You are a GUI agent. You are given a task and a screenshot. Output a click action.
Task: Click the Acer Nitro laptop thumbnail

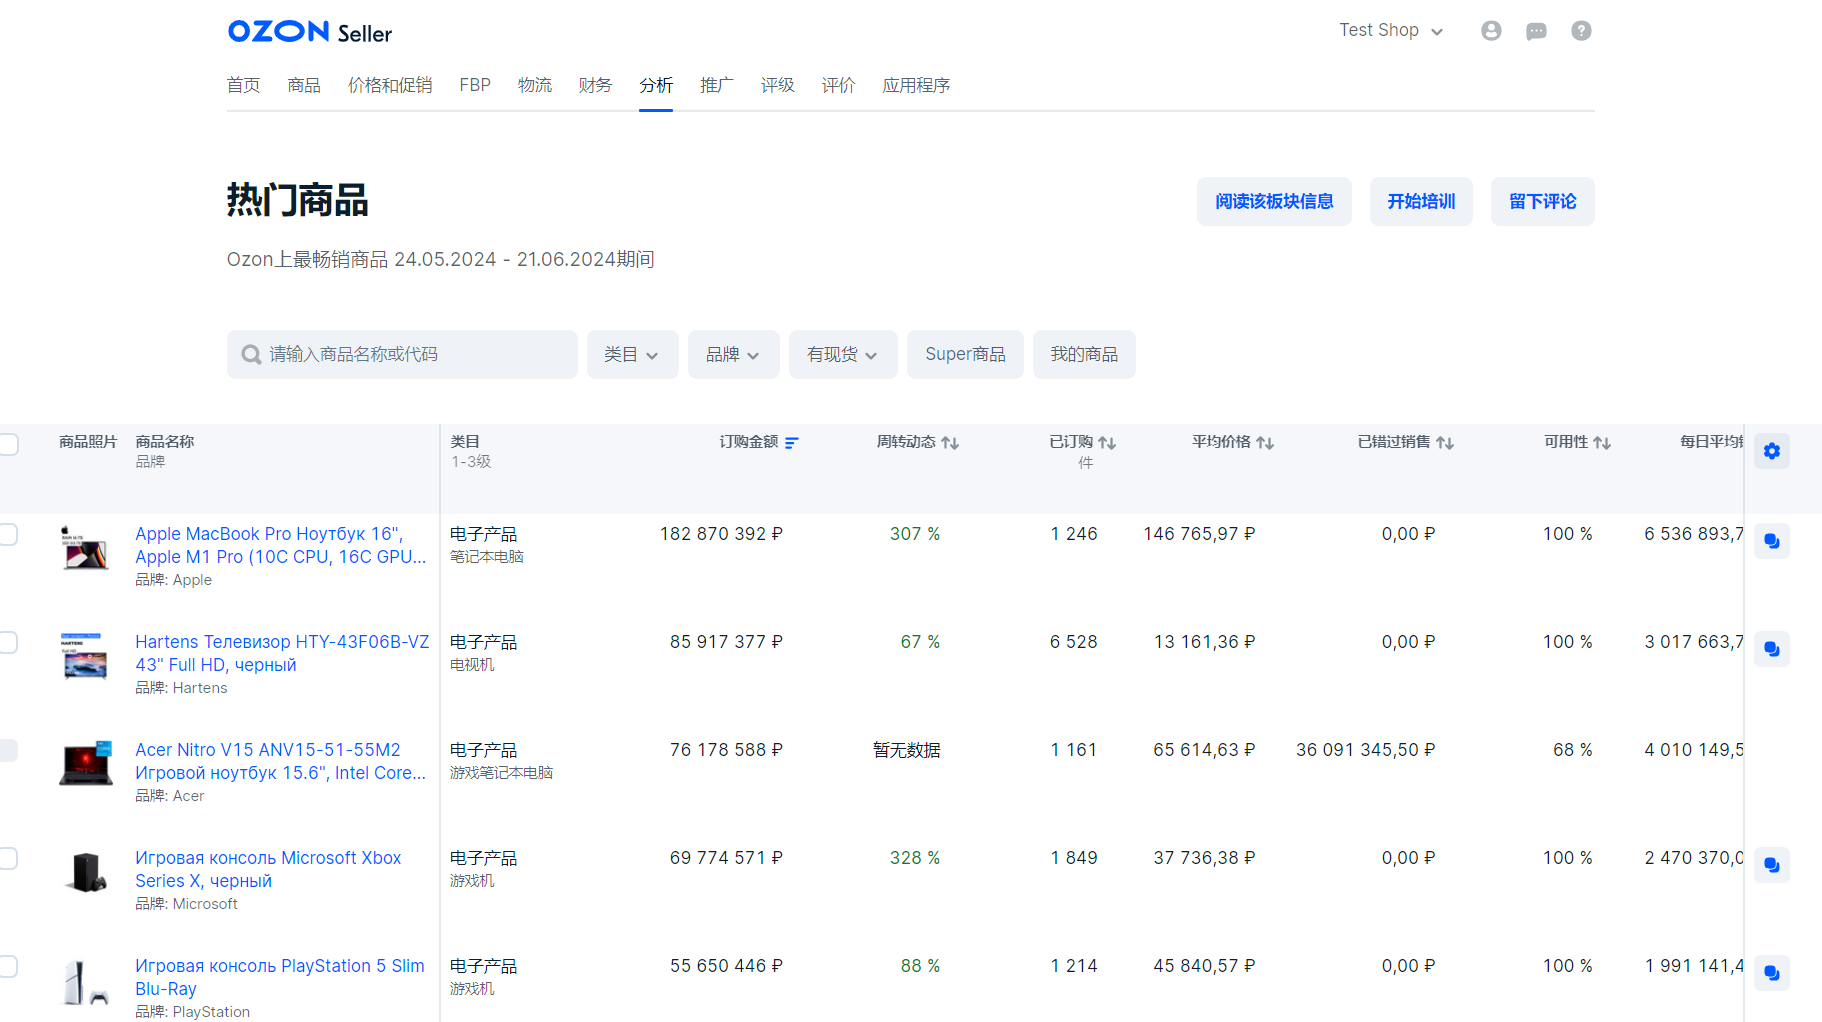coord(85,764)
